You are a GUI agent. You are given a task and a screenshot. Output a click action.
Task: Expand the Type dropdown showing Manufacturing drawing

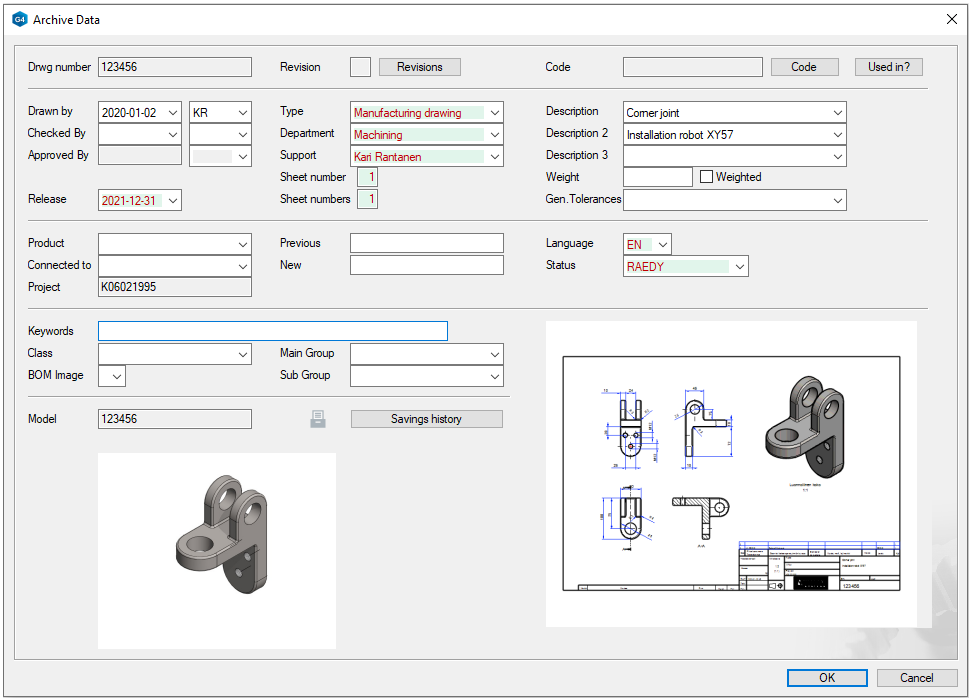(495, 113)
